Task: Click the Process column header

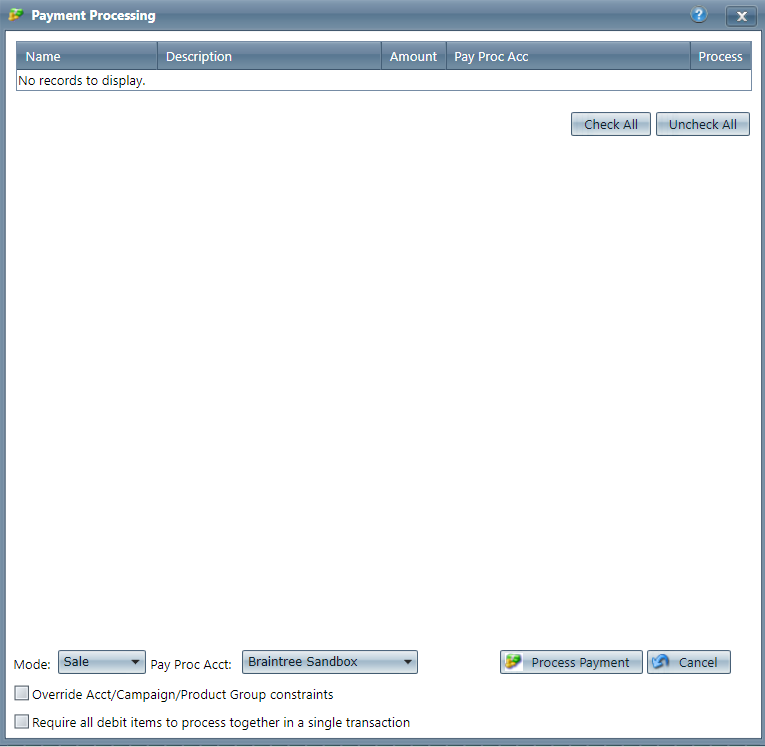Action: [x=721, y=56]
